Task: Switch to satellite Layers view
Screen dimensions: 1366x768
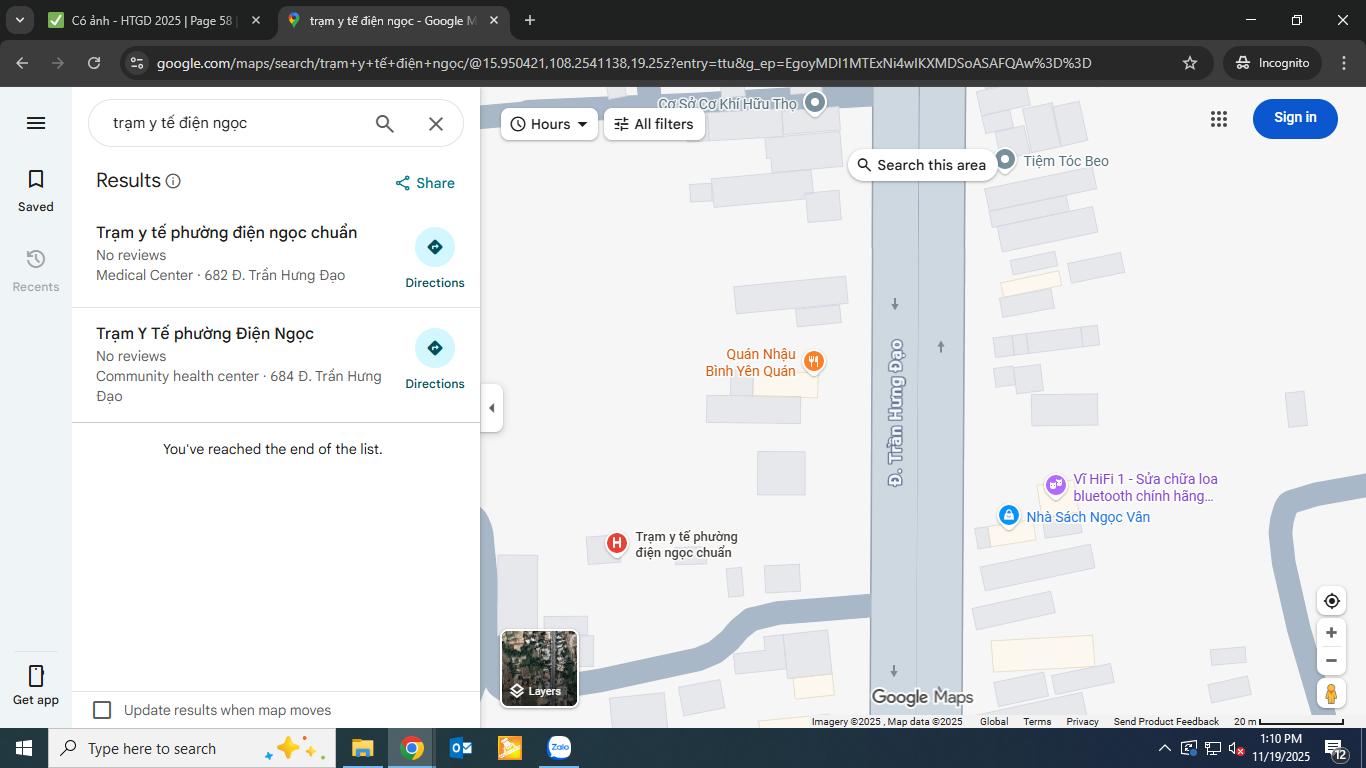Action: coord(539,669)
